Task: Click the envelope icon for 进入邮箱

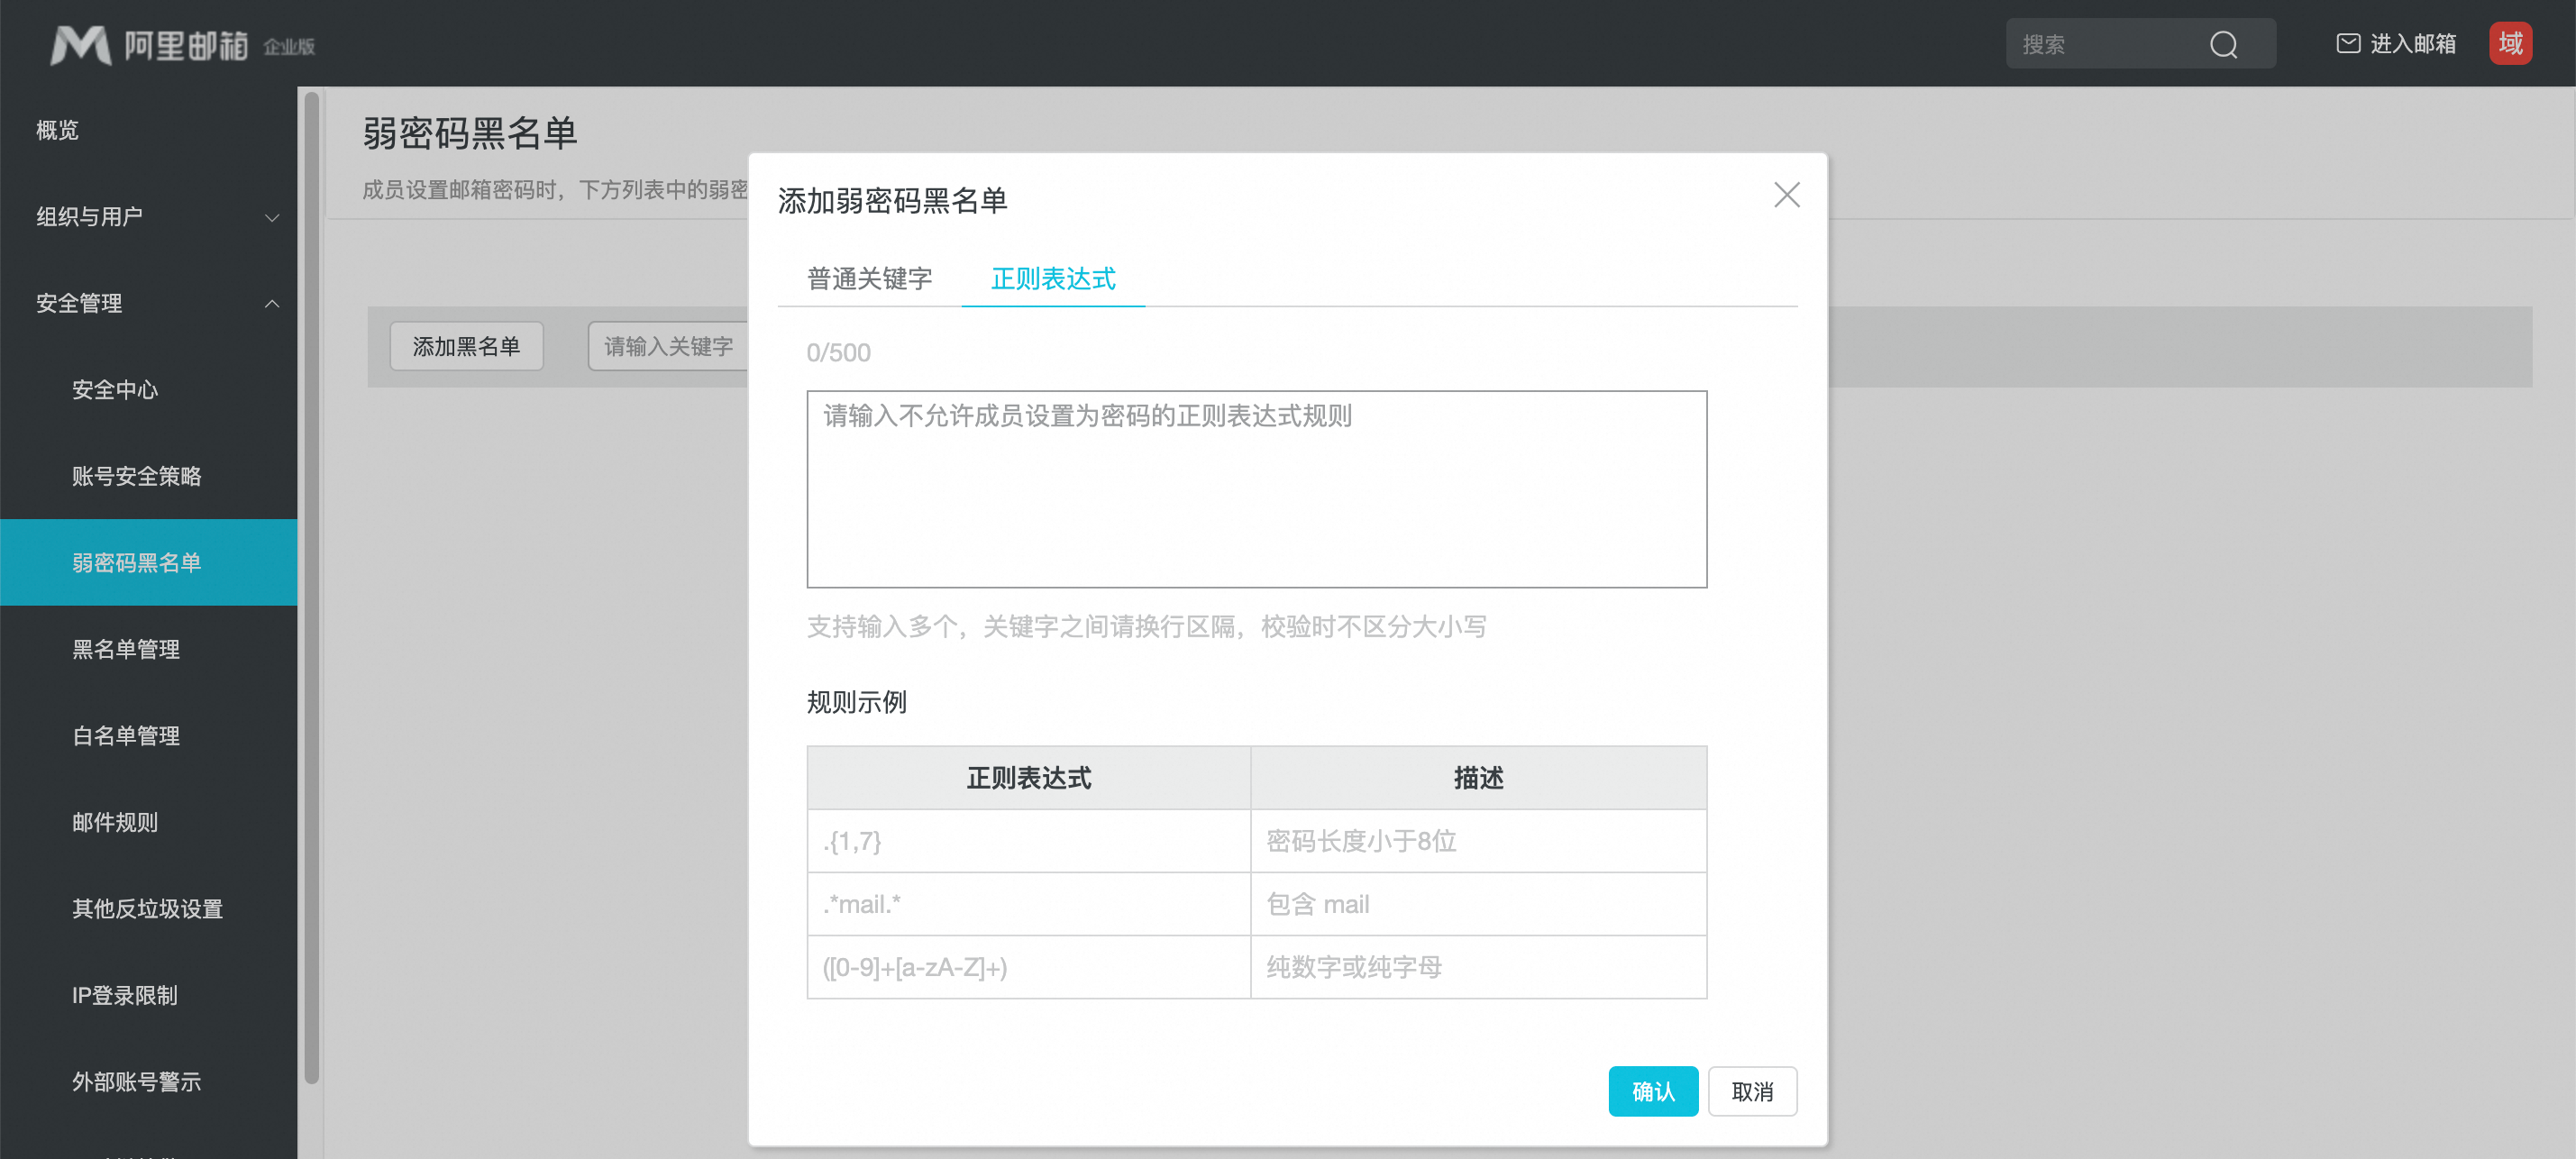Action: coord(2347,43)
